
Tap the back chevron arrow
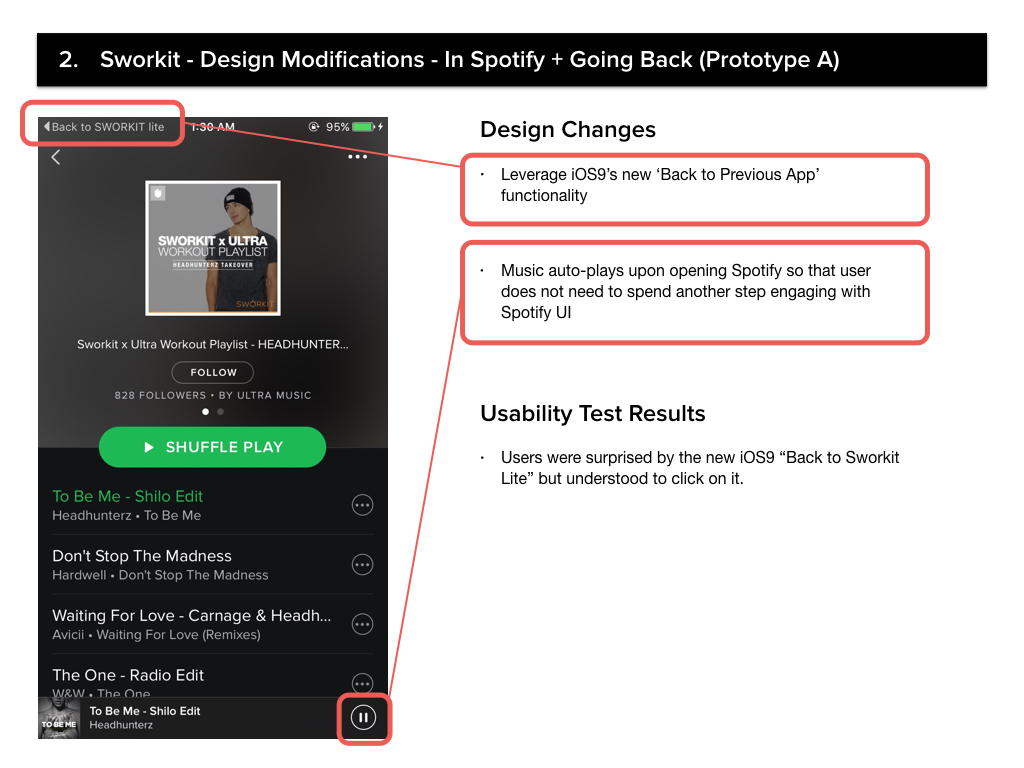point(56,157)
